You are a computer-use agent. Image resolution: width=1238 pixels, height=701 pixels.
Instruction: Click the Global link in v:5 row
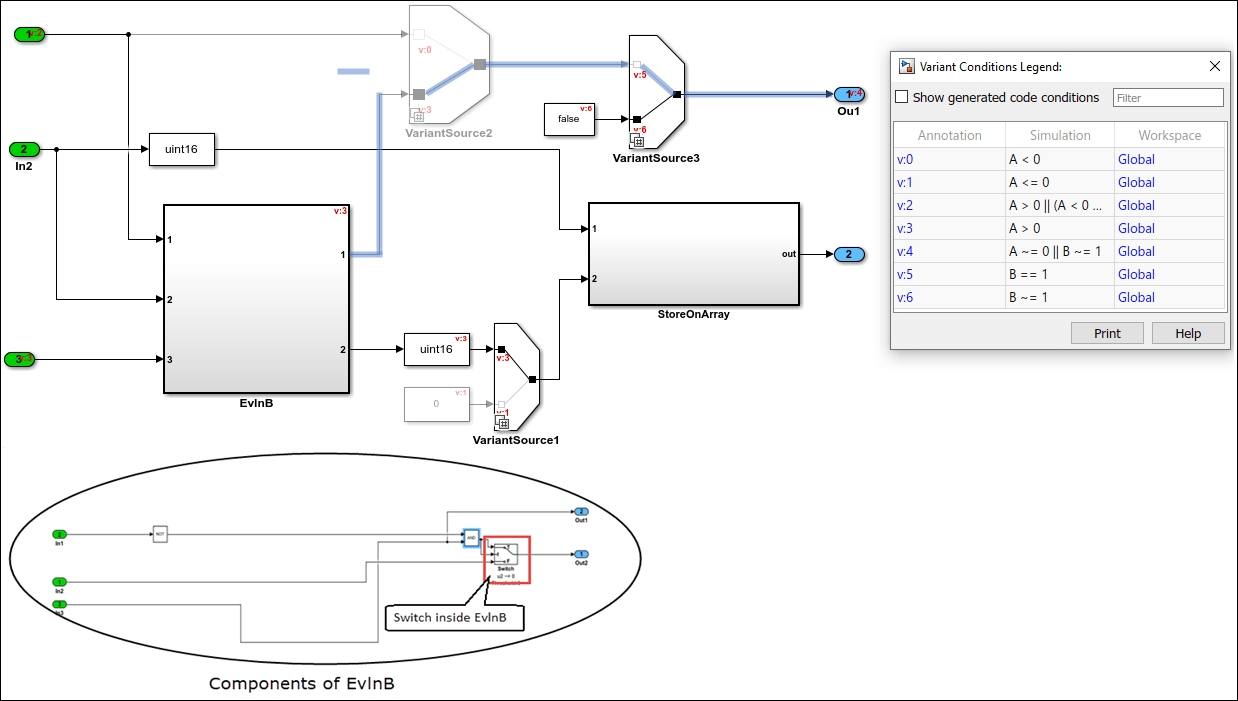coord(1136,274)
